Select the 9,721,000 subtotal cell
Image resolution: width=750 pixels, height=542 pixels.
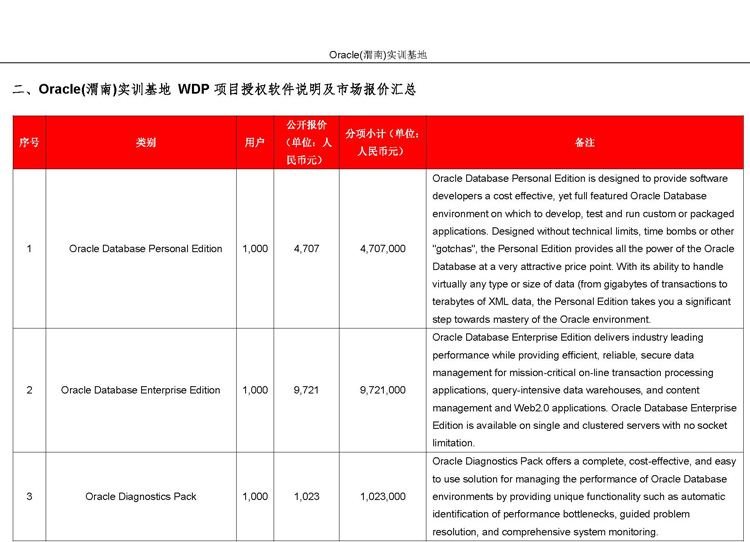[382, 390]
